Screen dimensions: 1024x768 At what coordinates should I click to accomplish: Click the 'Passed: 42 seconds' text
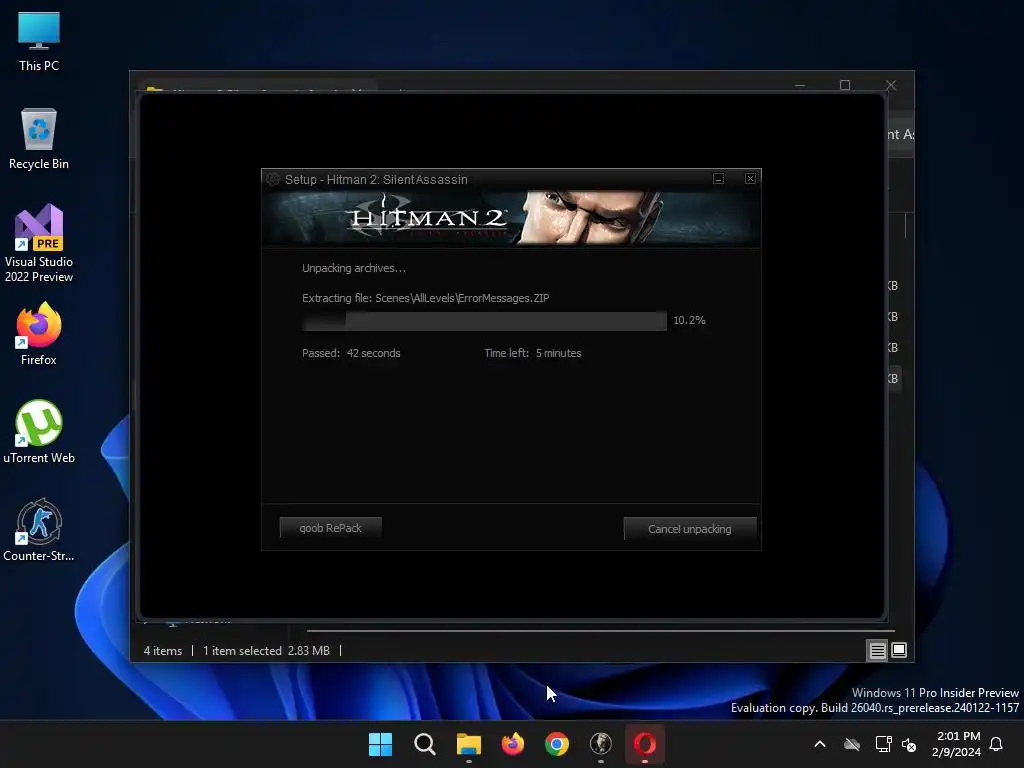[351, 353]
